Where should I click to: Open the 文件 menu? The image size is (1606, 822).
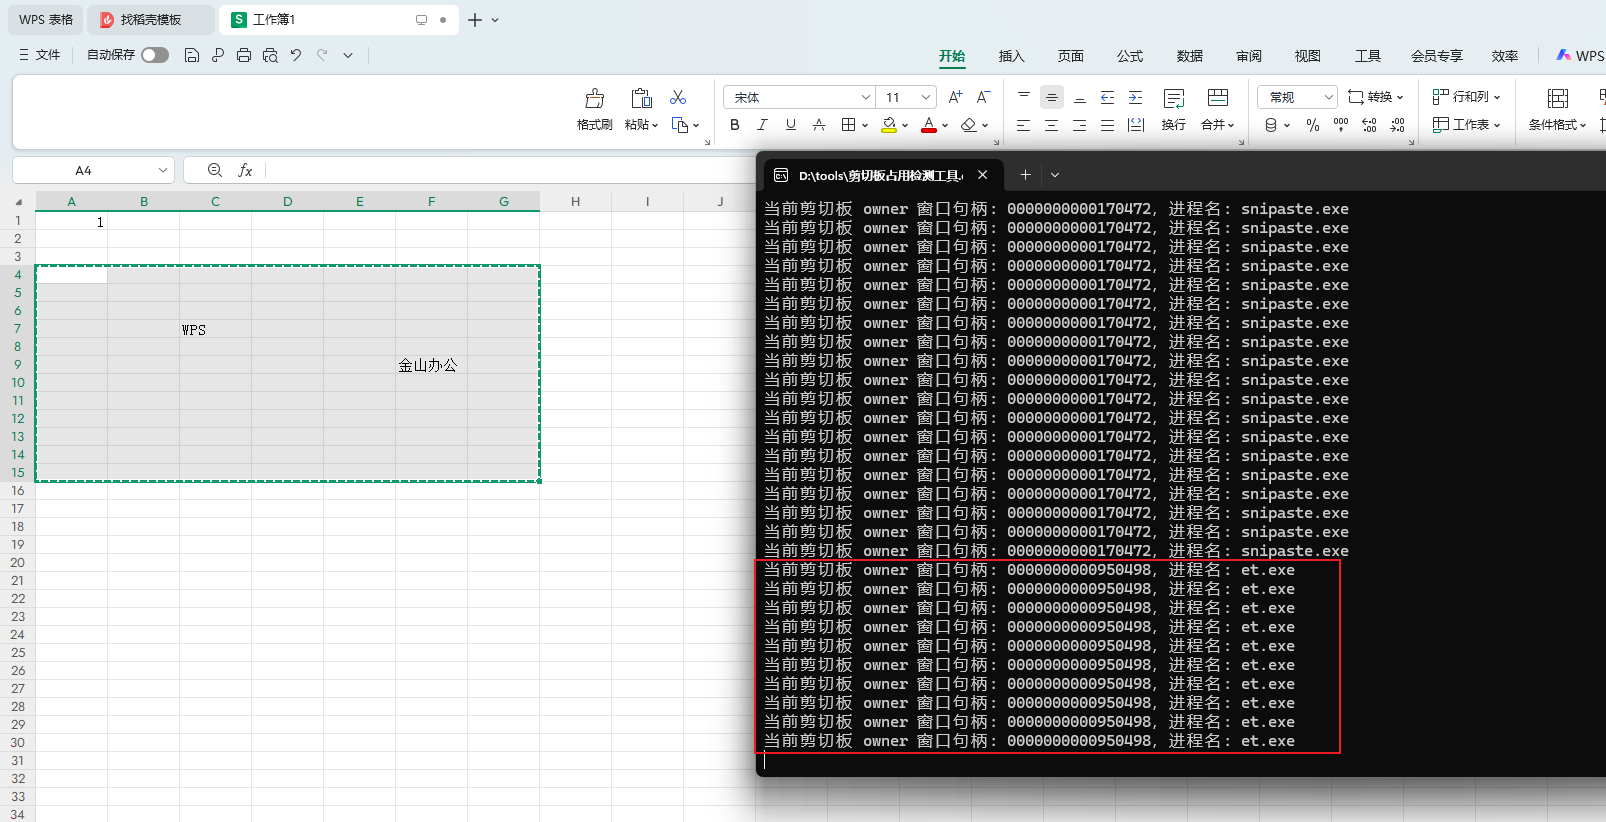click(x=40, y=55)
